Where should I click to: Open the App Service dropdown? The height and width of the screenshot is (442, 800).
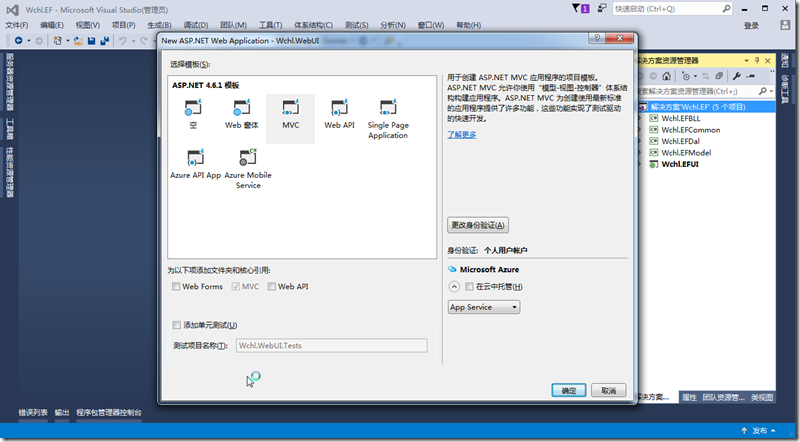tap(484, 307)
